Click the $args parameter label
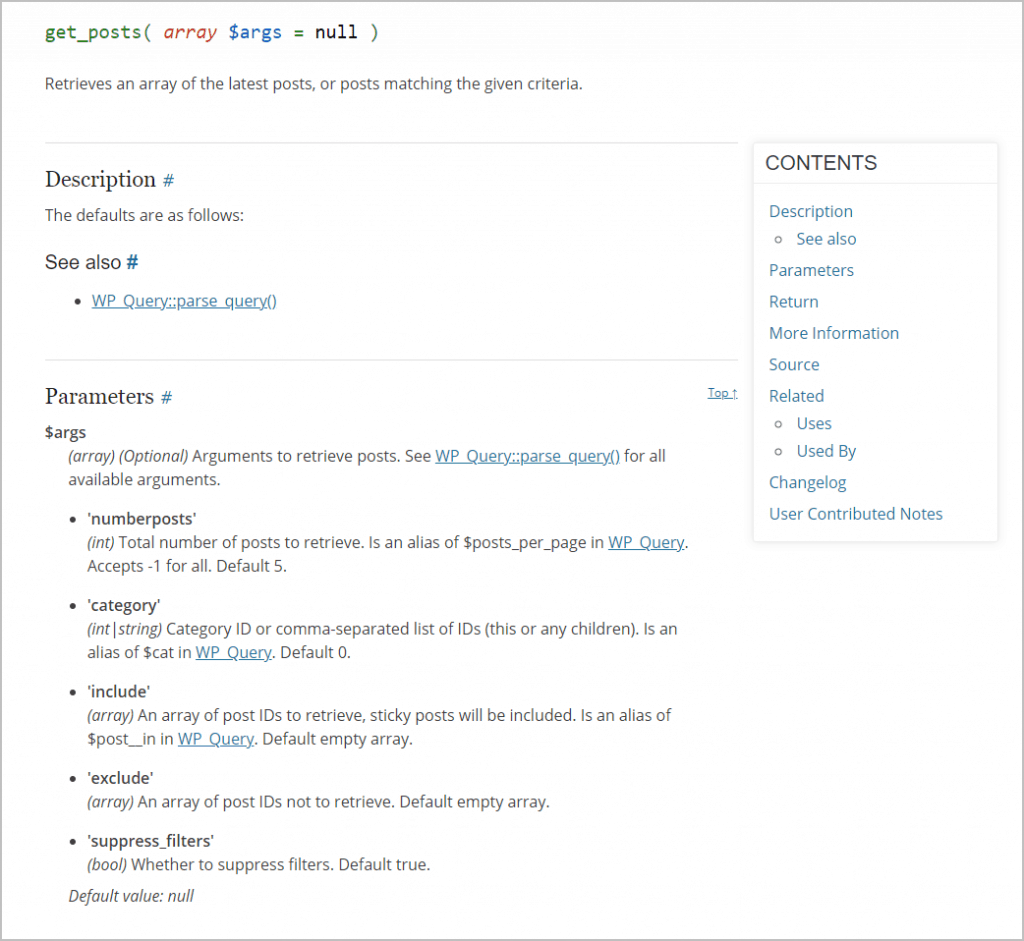Screen dimensions: 1024x941 coord(65,432)
